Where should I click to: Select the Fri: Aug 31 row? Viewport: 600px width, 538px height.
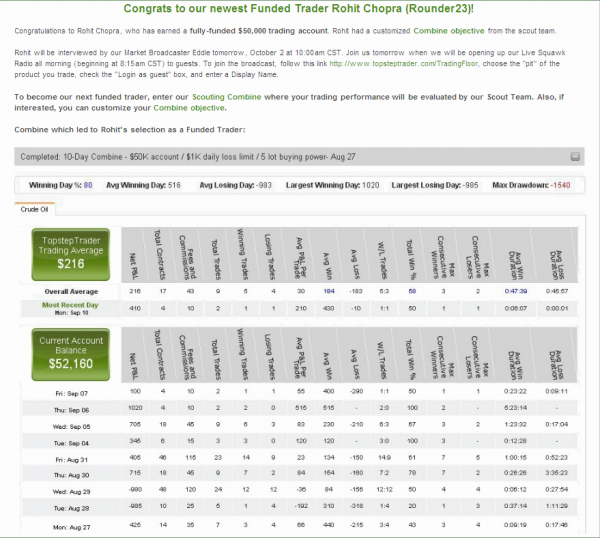pos(300,458)
